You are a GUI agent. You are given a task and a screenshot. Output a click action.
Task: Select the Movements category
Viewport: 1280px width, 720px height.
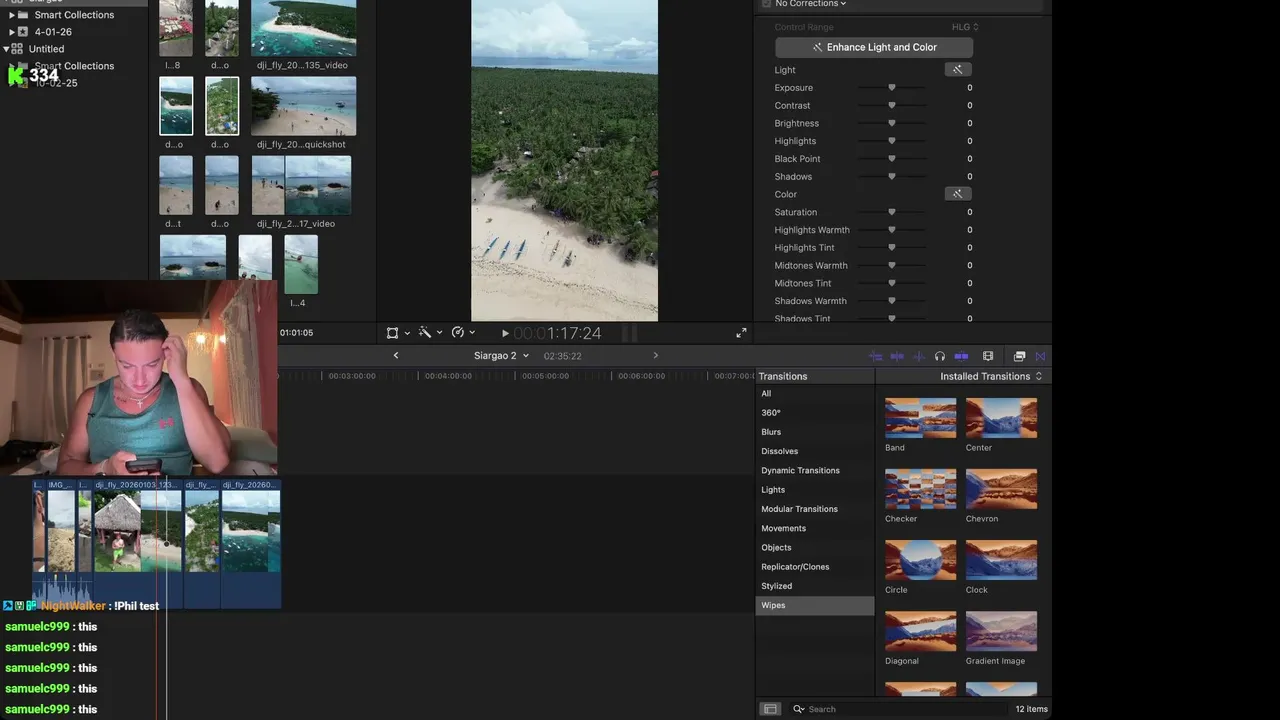[x=815, y=528]
